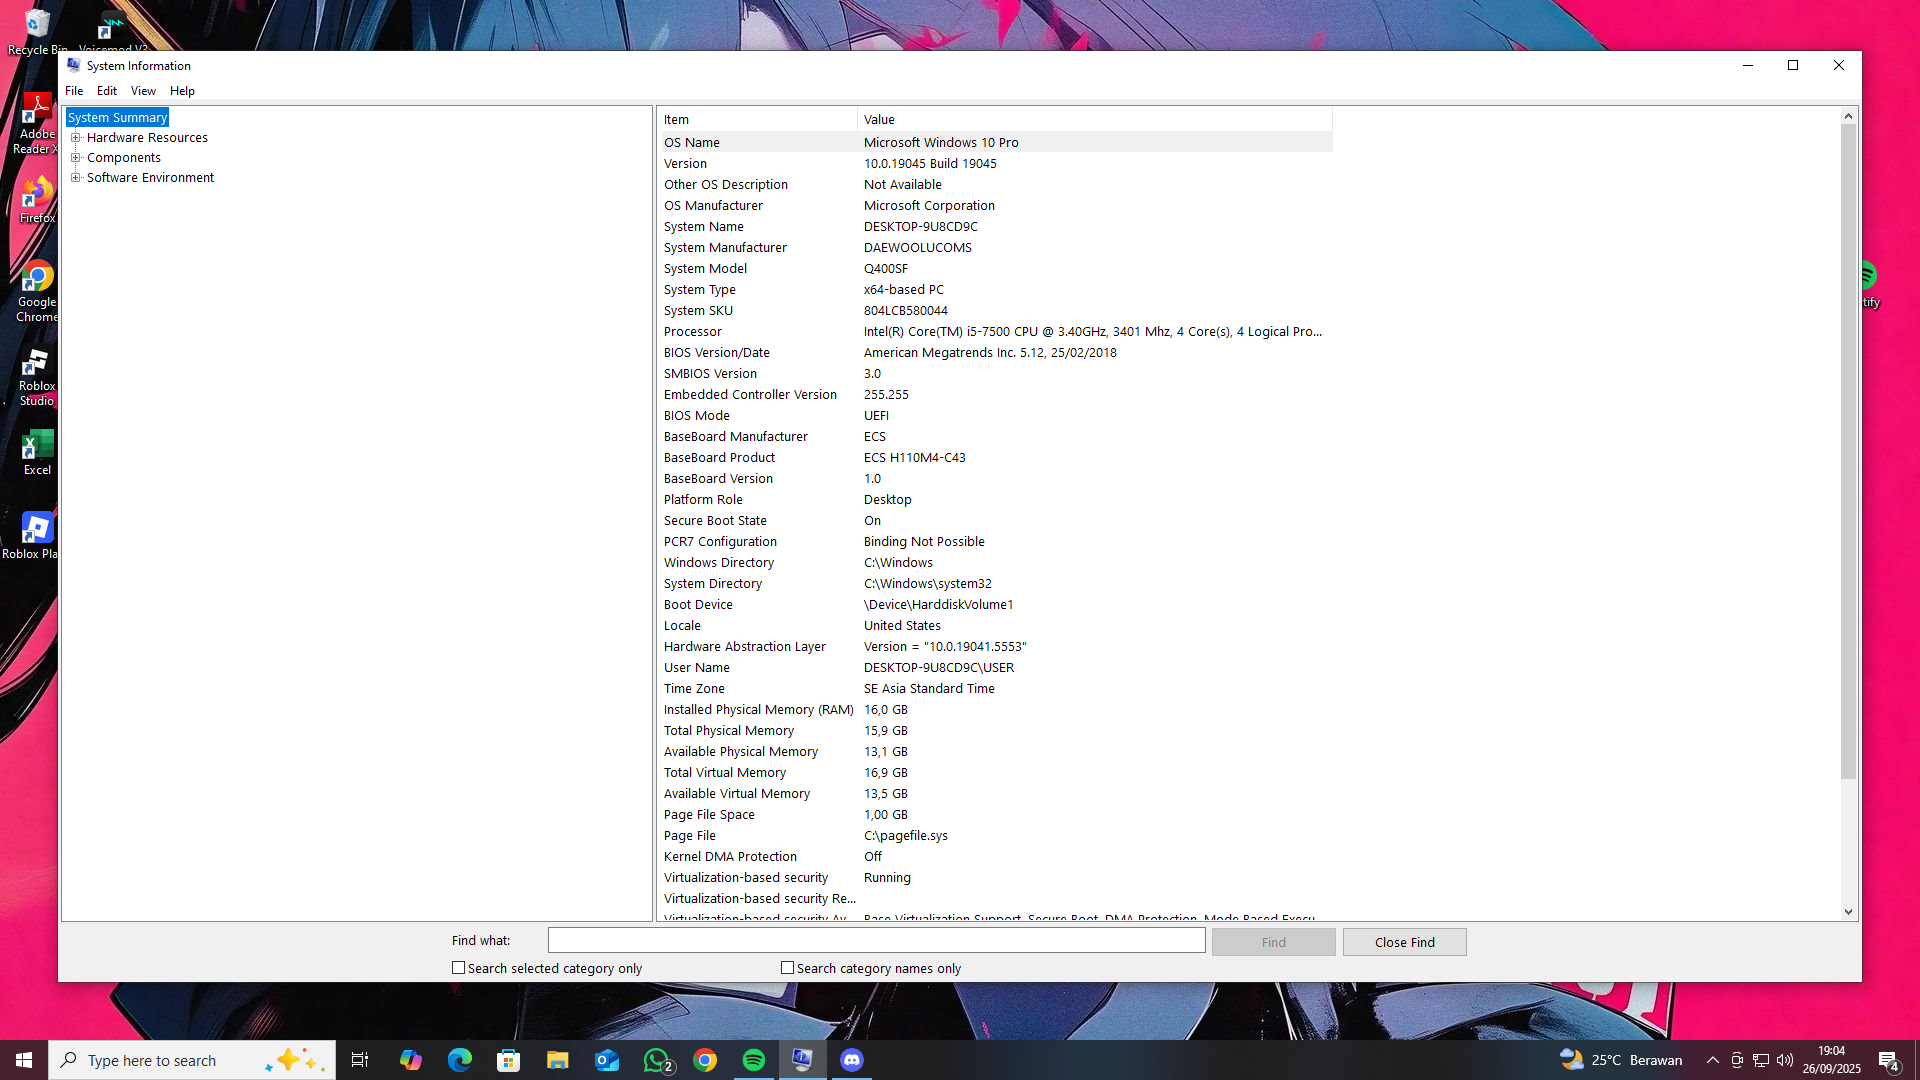Click the Close Find button
Screen dimensions: 1920x1080
[1404, 942]
